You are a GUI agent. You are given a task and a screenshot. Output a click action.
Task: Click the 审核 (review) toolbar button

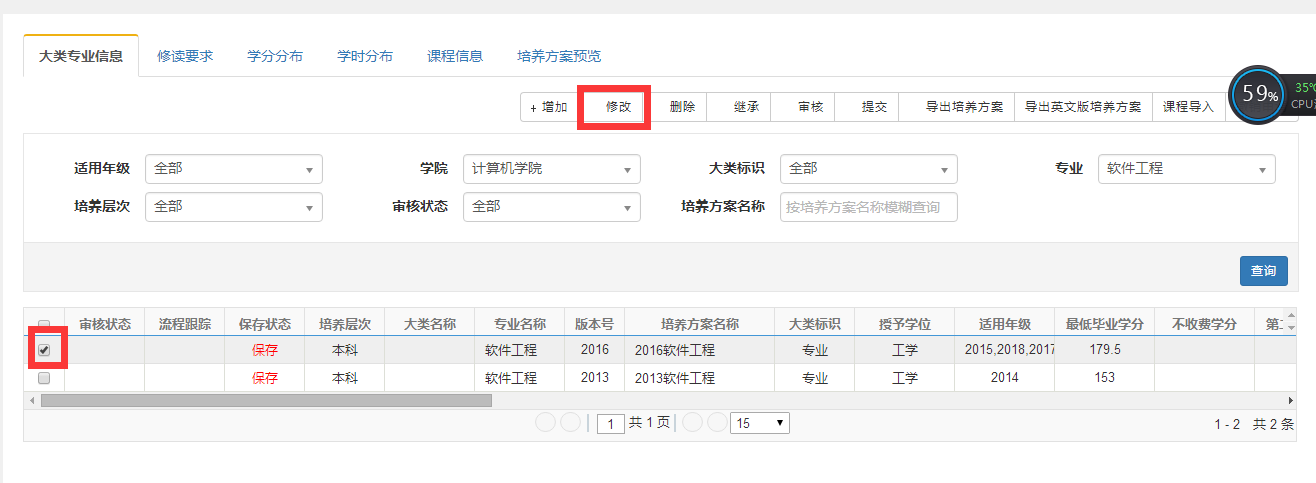tap(810, 107)
